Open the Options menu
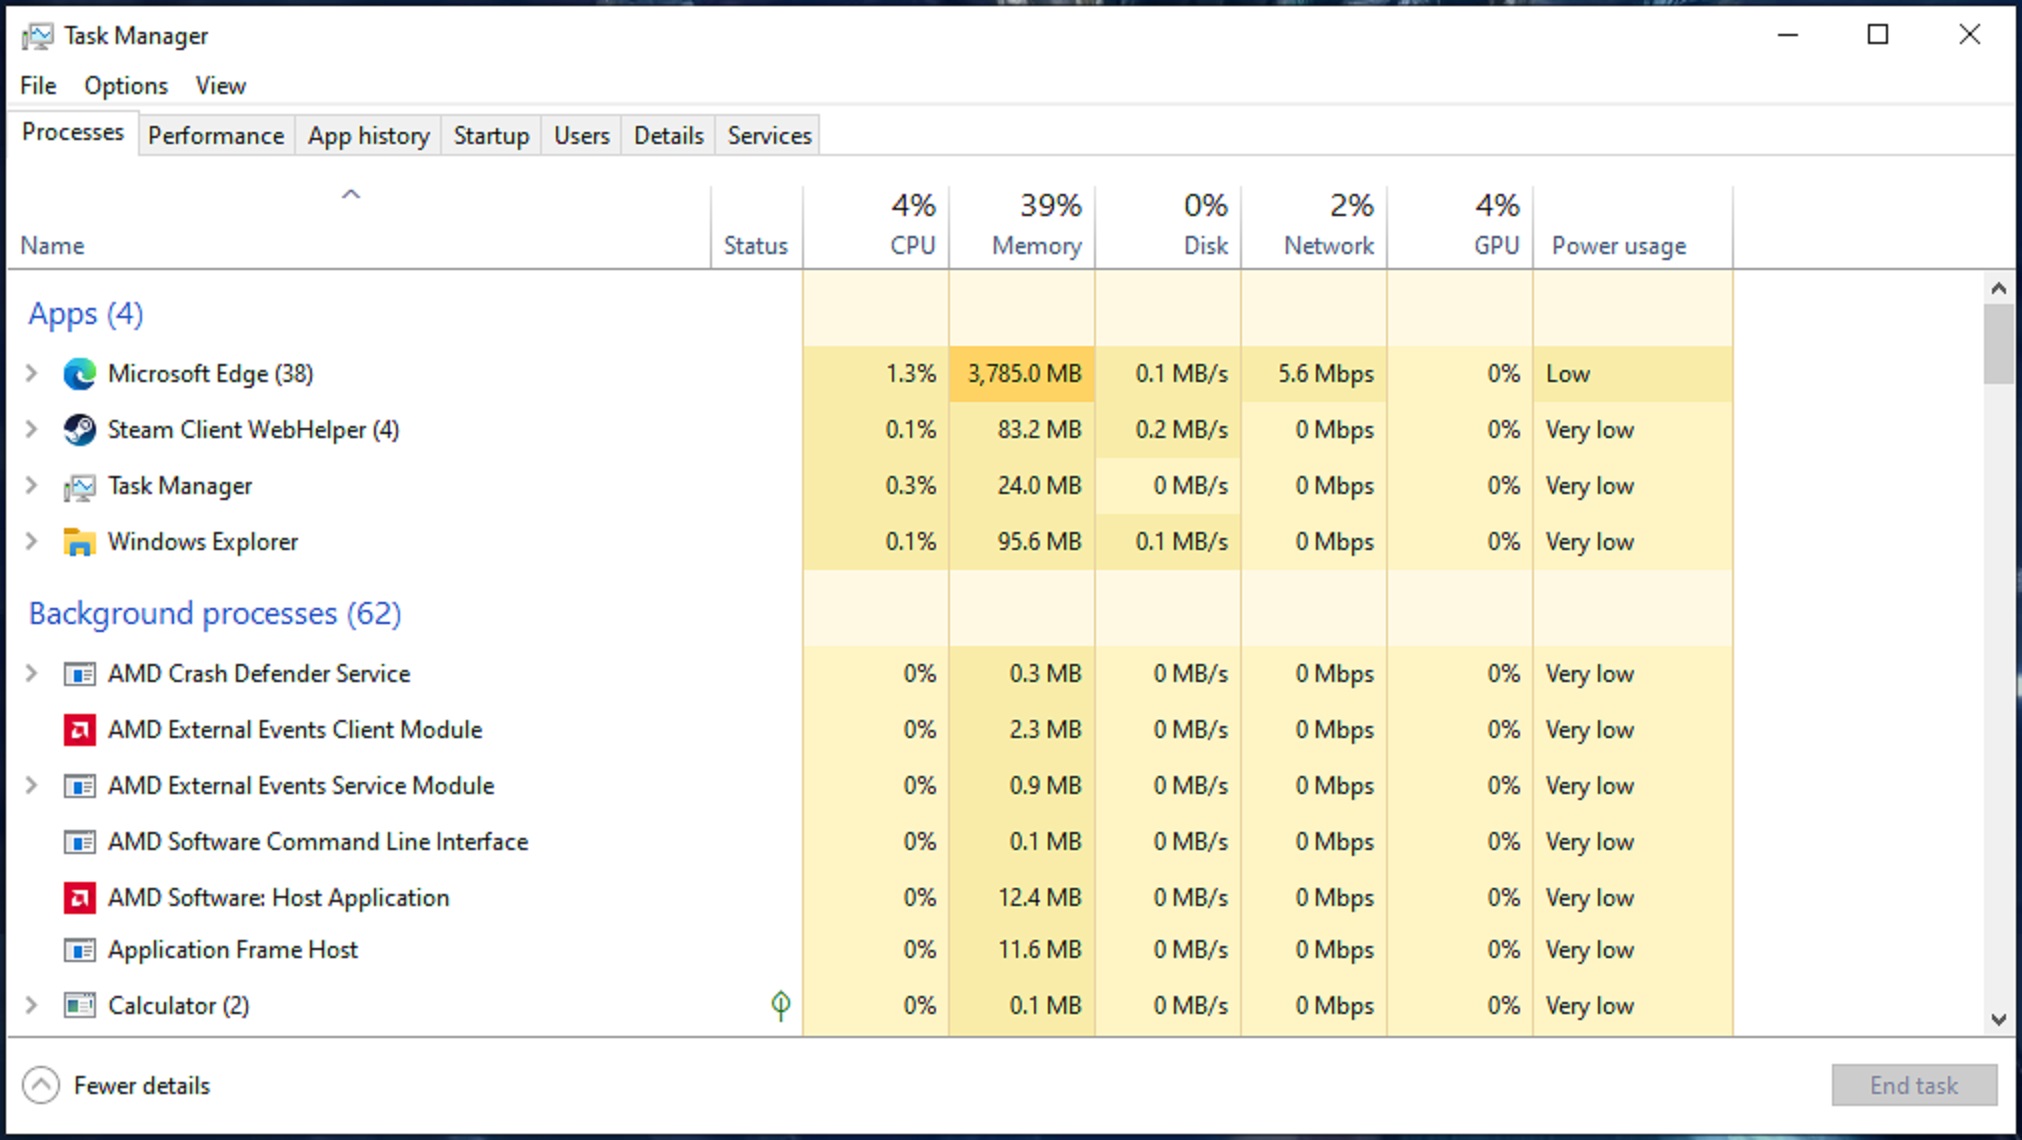Screen dimensions: 2022x1140 [x=126, y=86]
